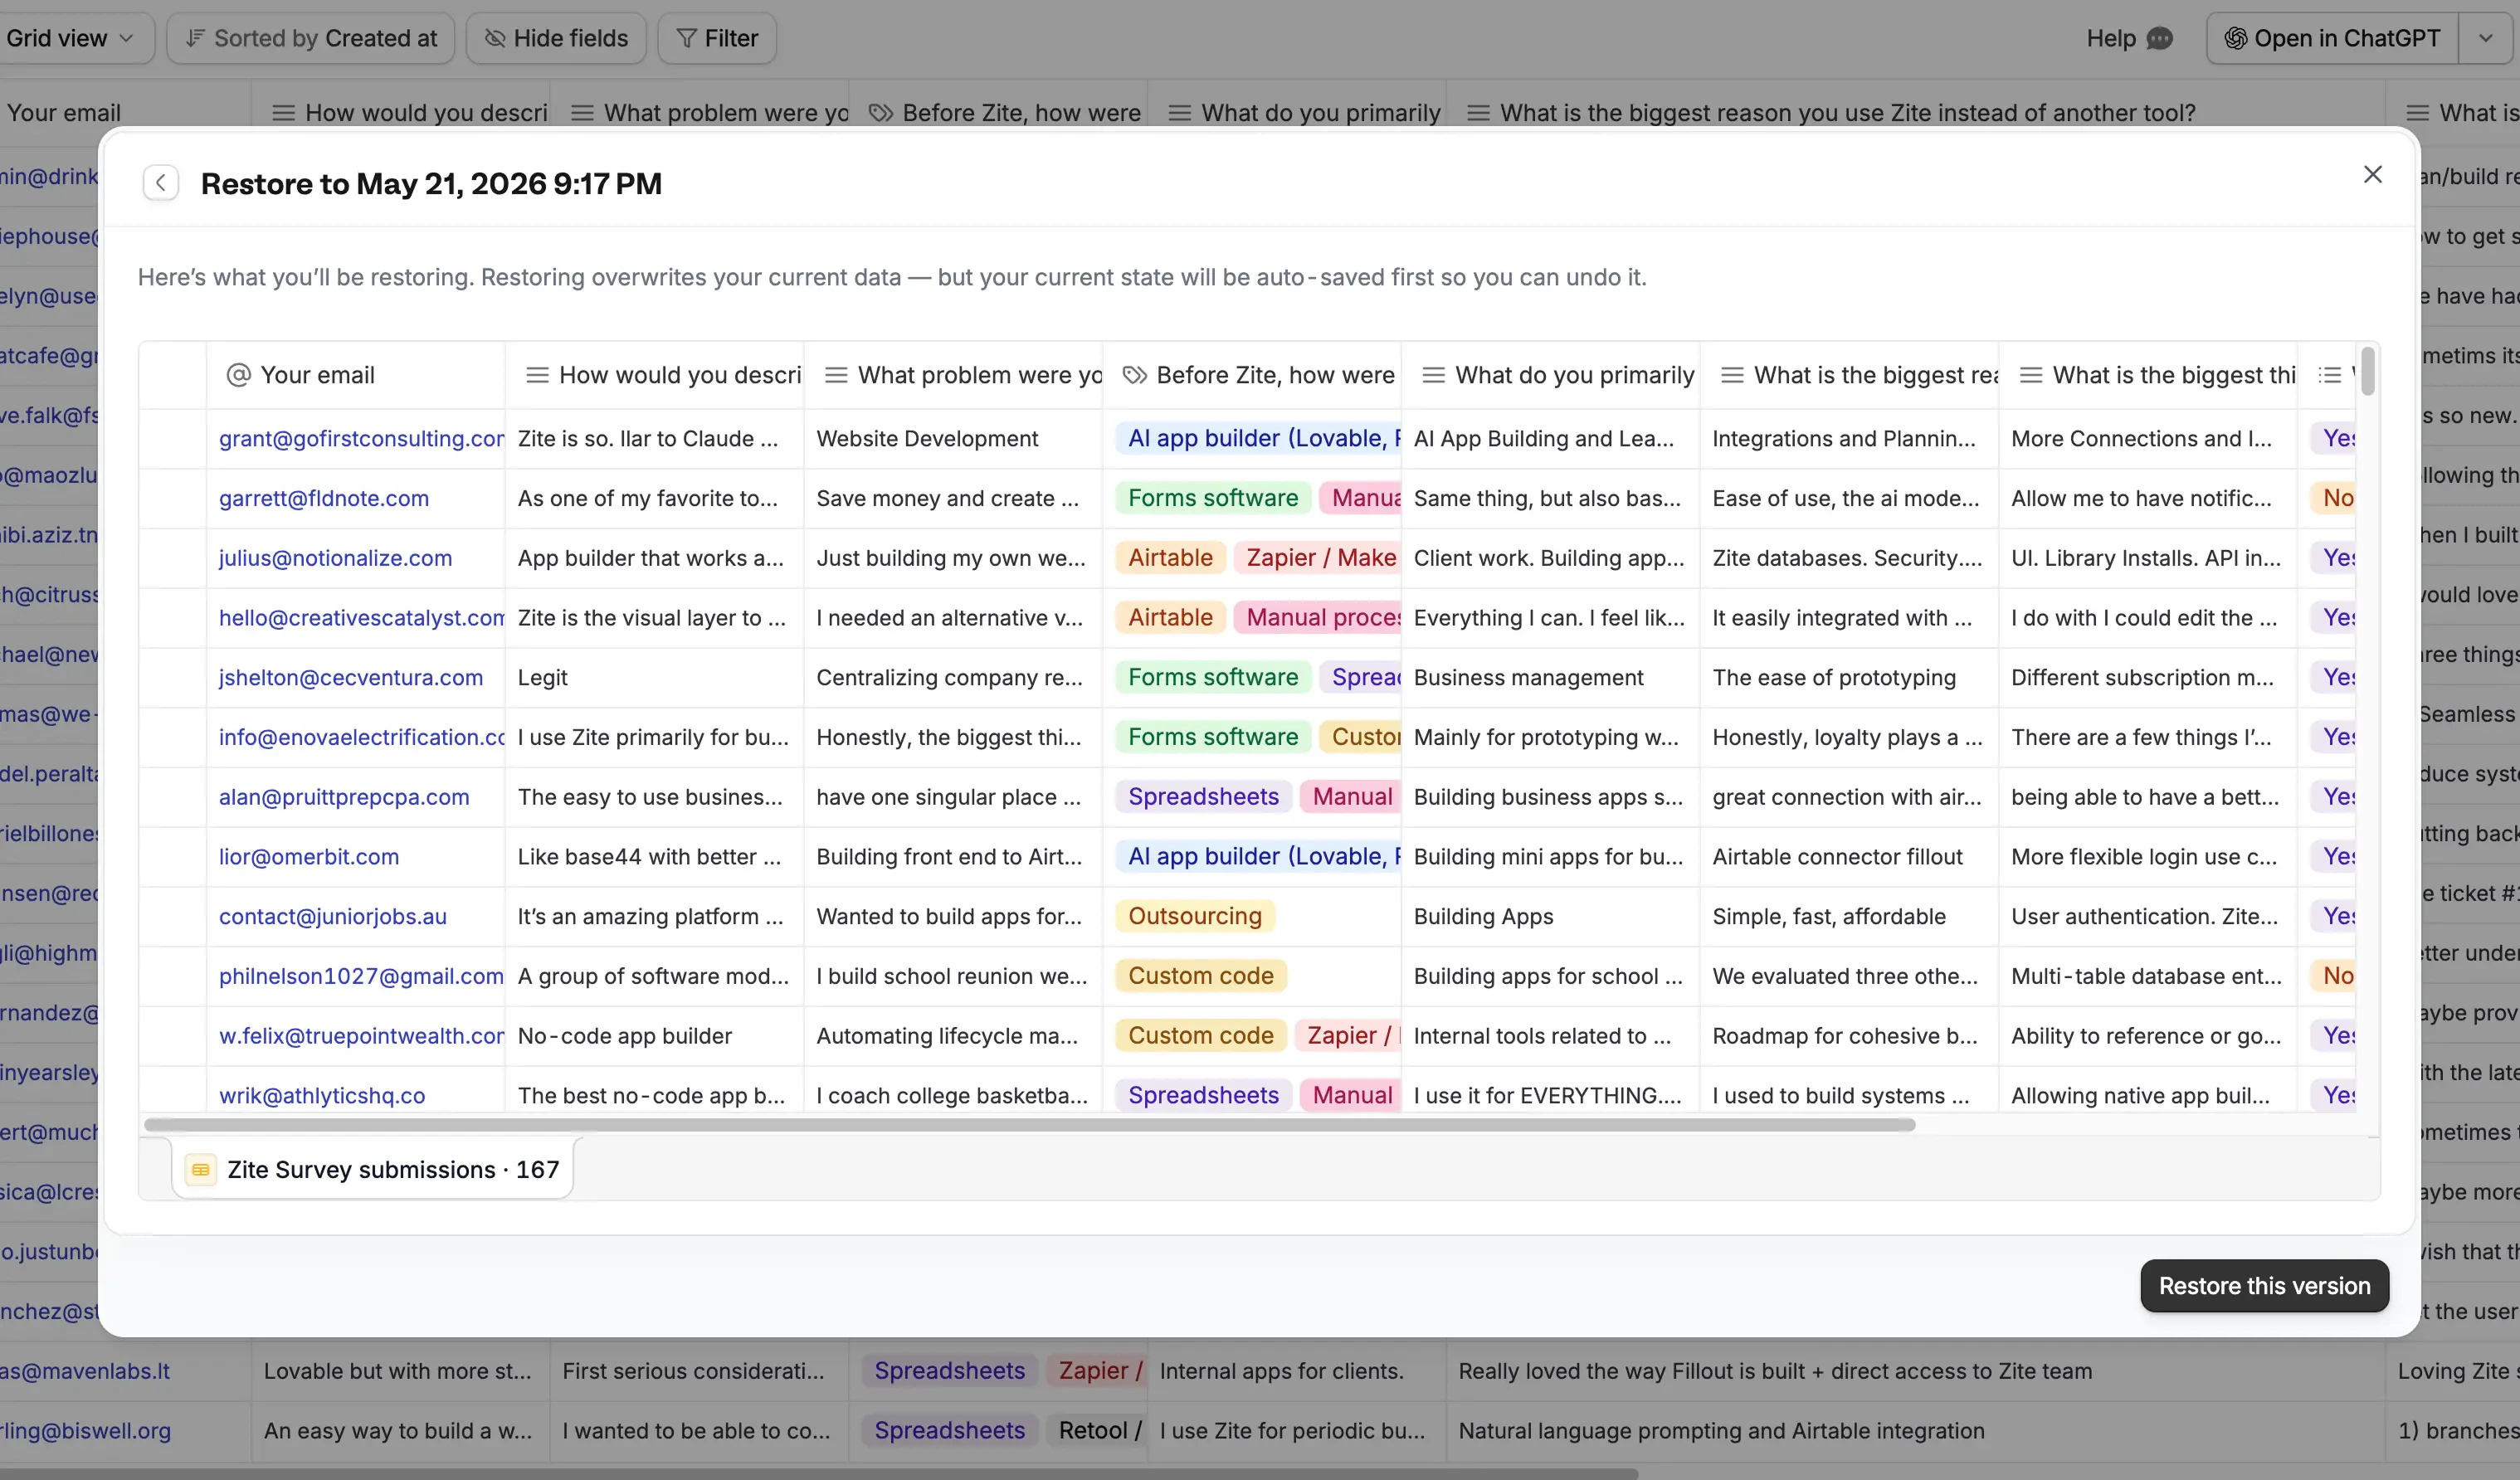Click background email ling@biswell.org
The height and width of the screenshot is (1480, 2520).
click(85, 1430)
